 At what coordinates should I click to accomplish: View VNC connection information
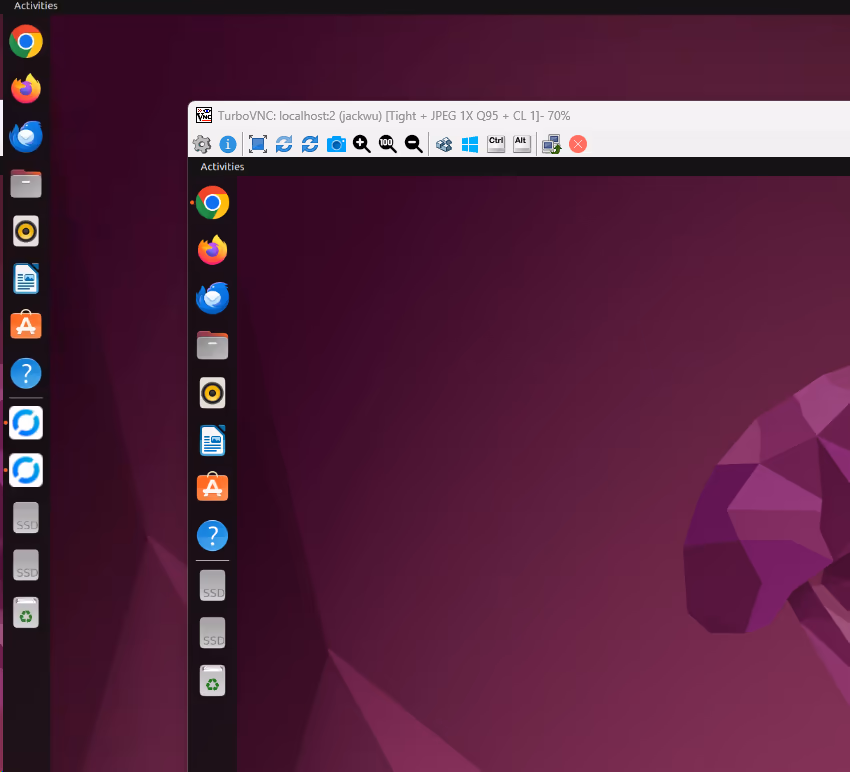227,144
